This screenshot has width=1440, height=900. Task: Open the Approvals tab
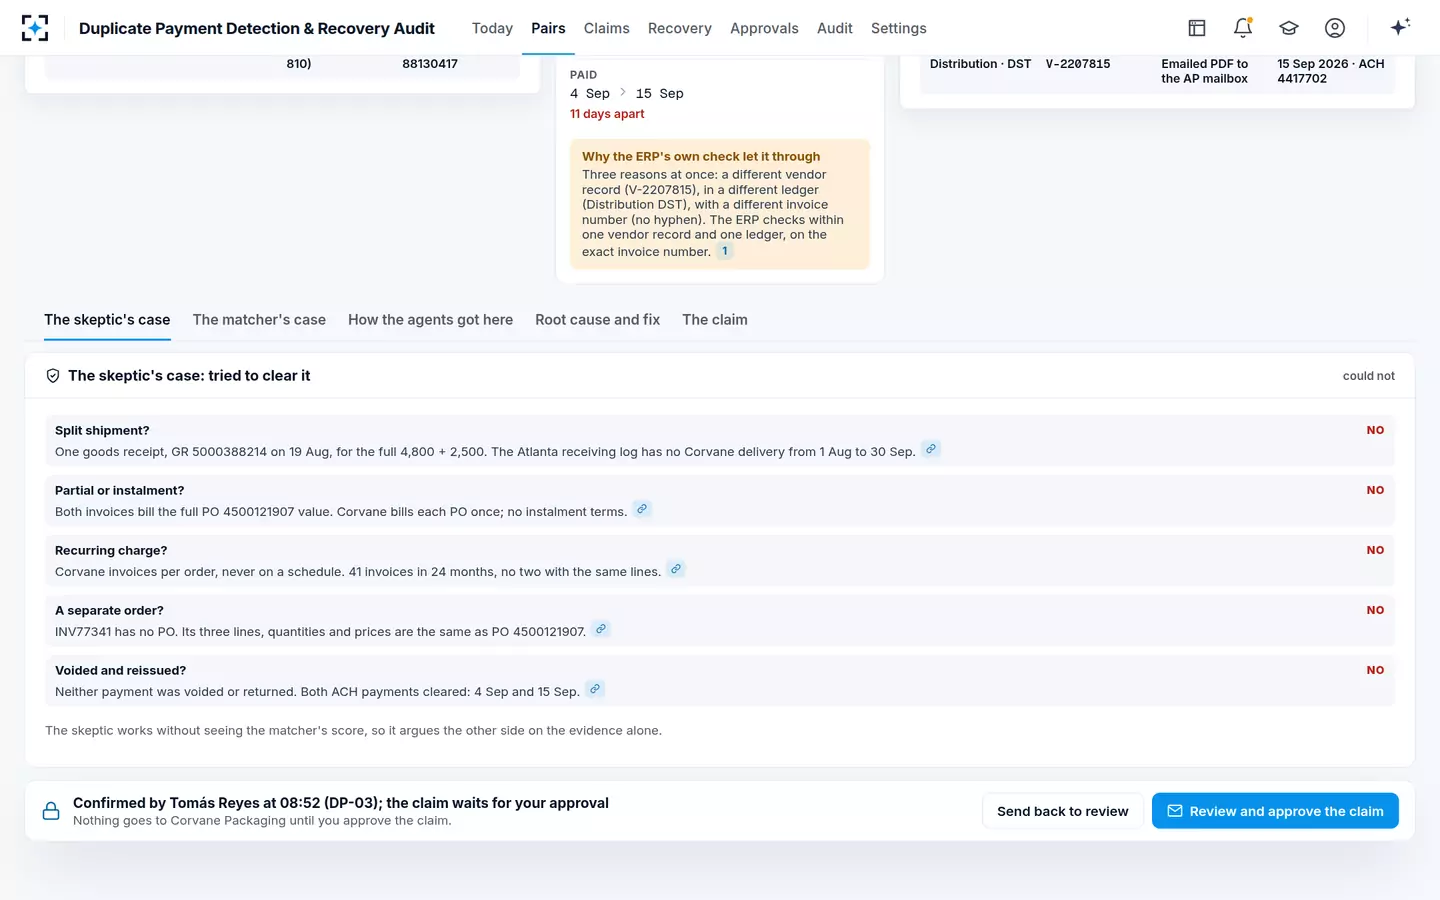(764, 28)
